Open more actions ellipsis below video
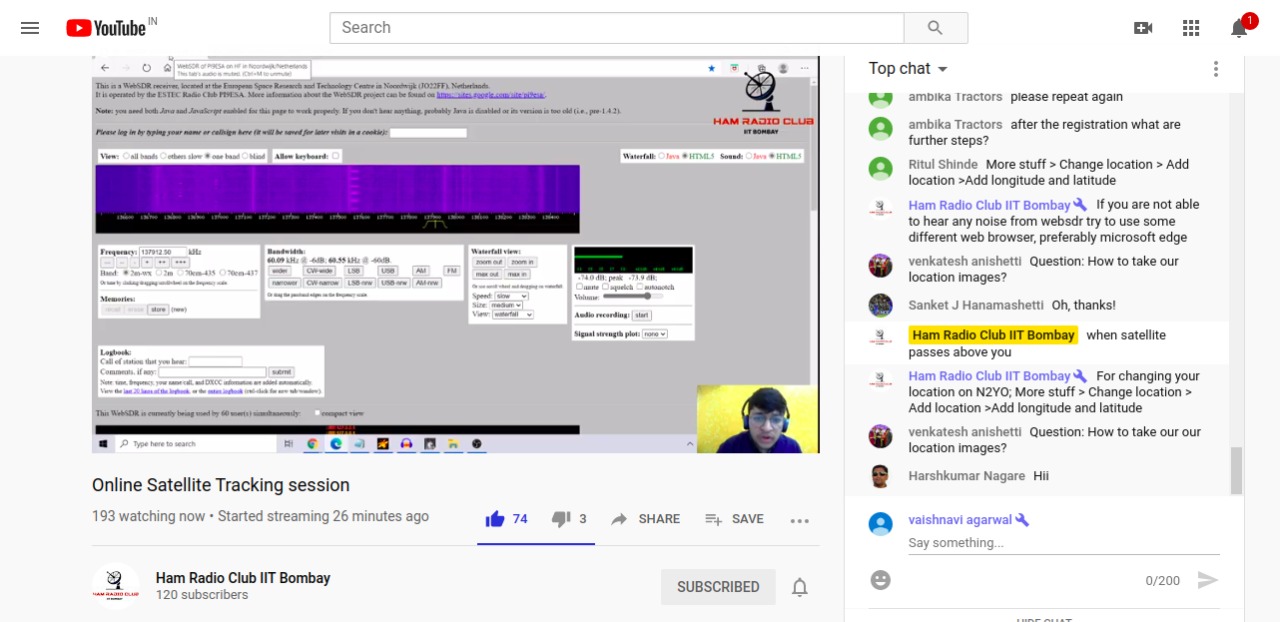This screenshot has height=622, width=1280. click(x=799, y=520)
